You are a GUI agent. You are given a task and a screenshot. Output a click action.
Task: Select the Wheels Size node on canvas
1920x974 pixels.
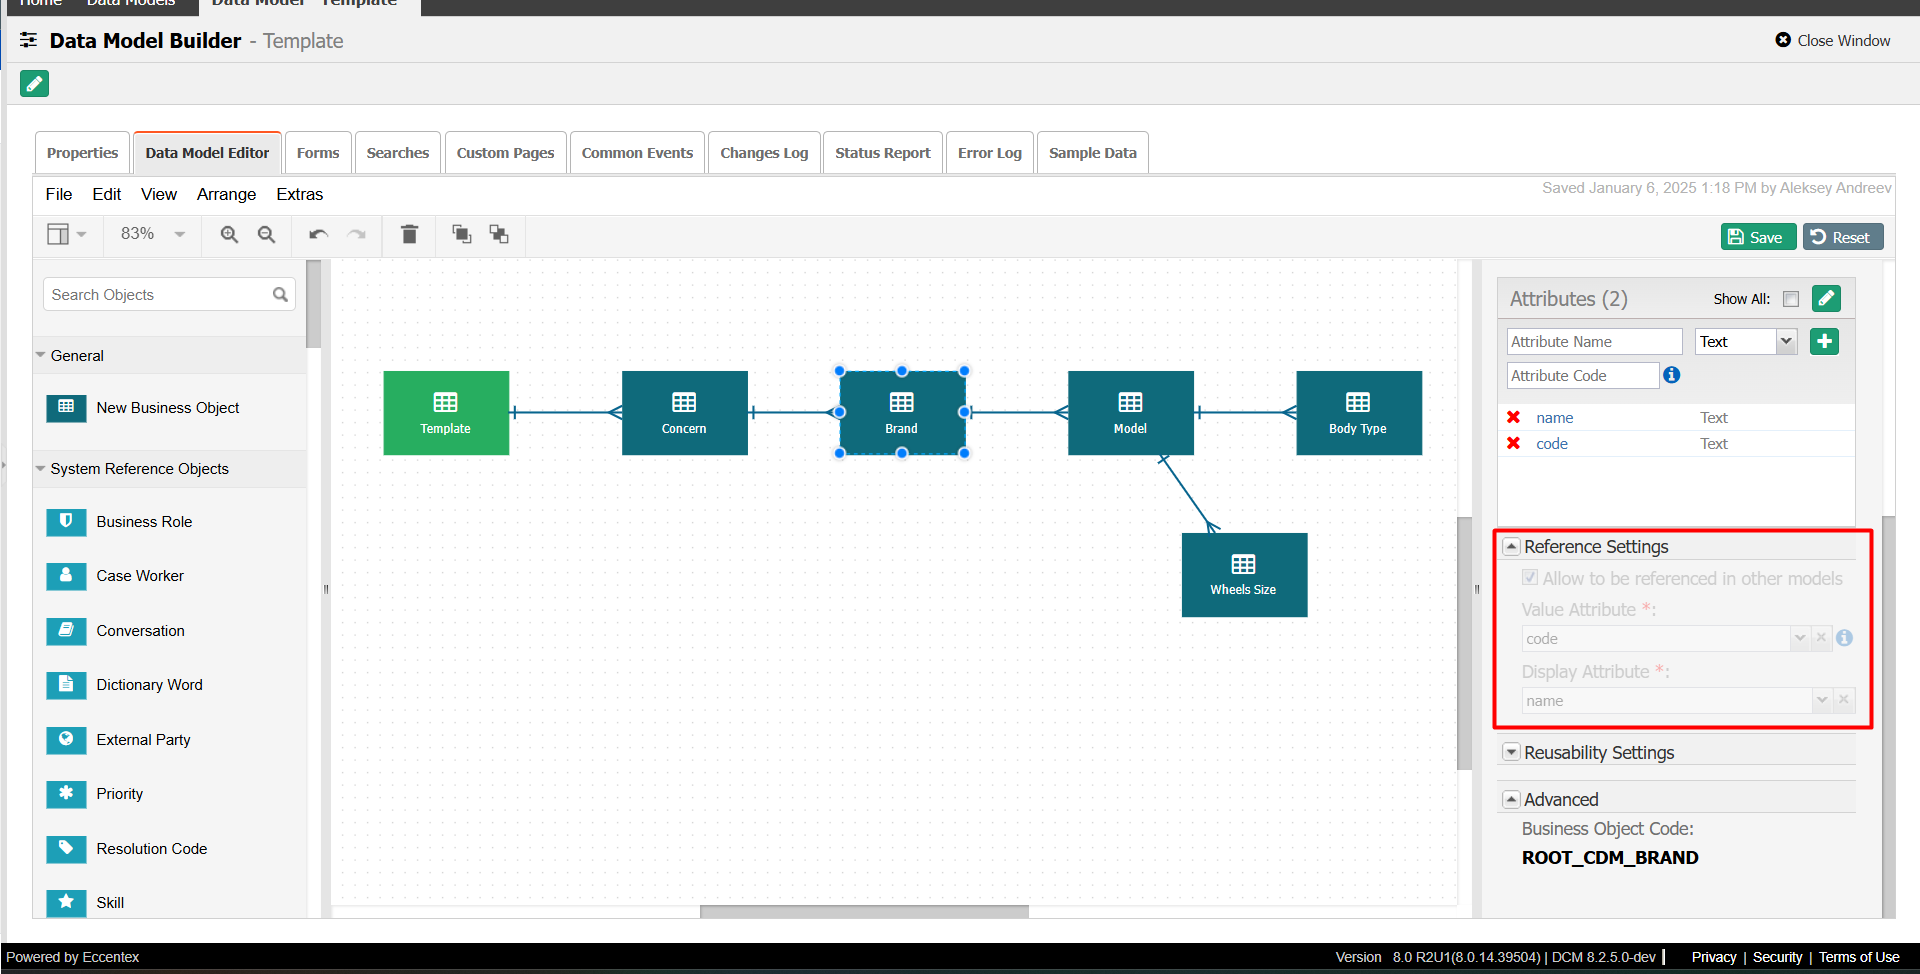[x=1244, y=575]
